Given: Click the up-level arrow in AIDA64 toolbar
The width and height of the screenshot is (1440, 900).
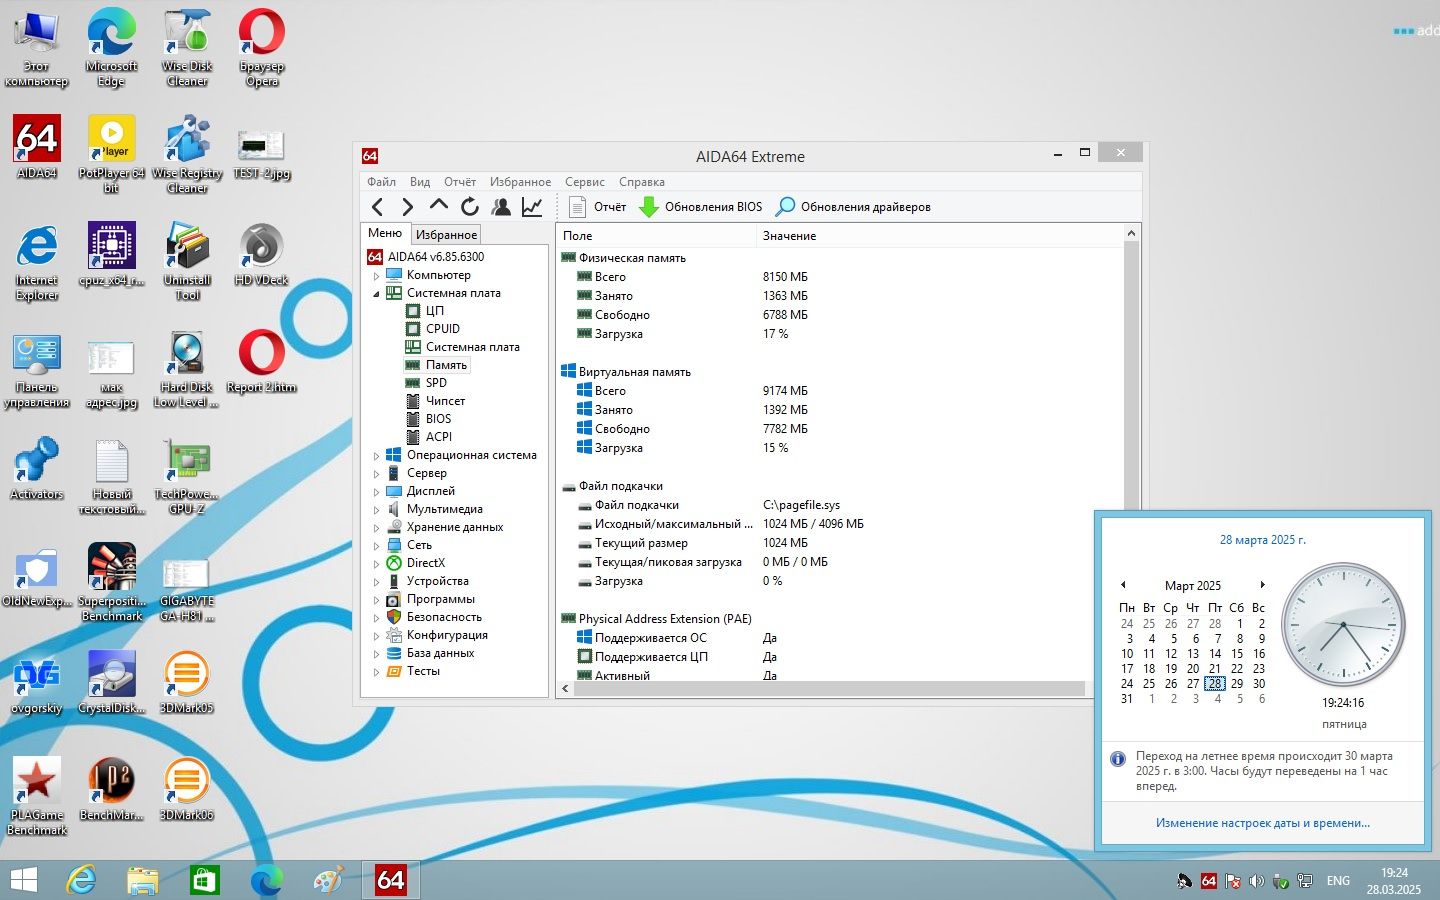Looking at the screenshot, I should pos(438,206).
